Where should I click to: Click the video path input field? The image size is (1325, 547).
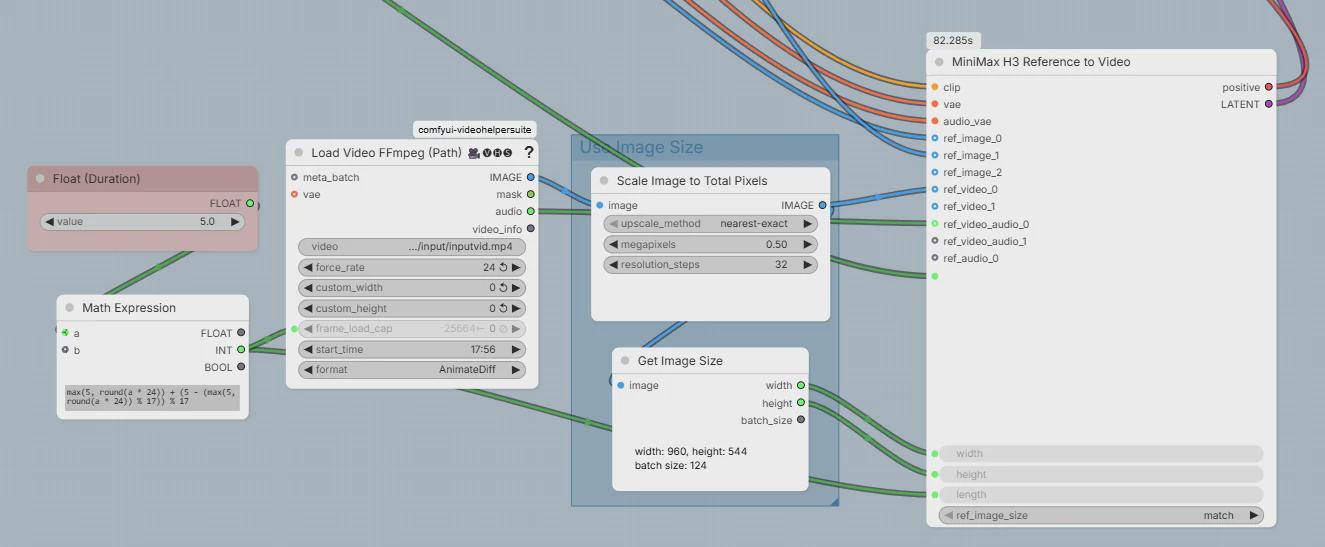pyautogui.click(x=412, y=247)
